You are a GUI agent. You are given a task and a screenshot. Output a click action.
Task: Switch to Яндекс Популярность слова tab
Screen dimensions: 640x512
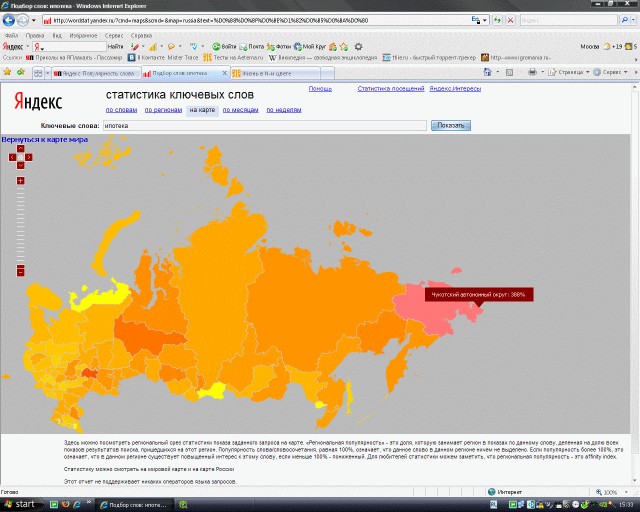(x=96, y=73)
